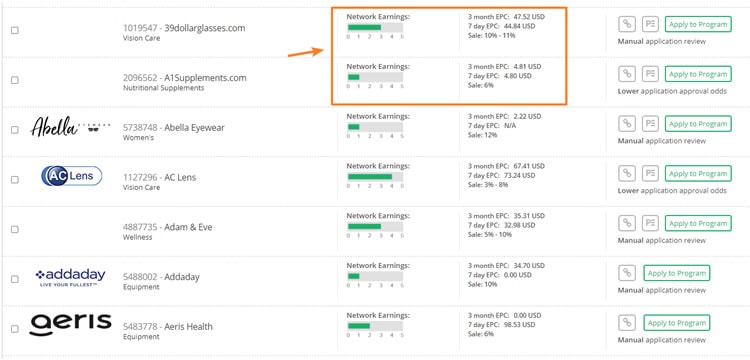The width and height of the screenshot is (750, 360).
Task: Click the link icon for AC Lens
Action: [627, 174]
